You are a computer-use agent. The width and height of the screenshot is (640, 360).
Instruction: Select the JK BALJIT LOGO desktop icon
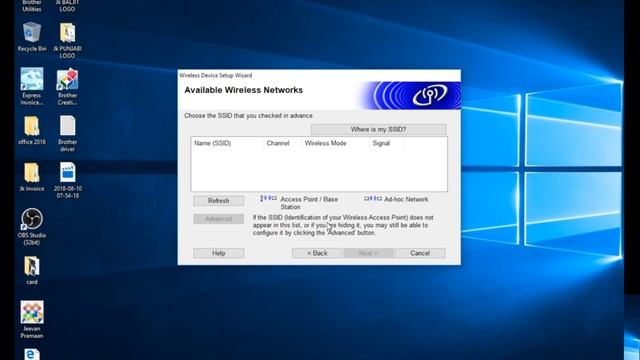pyautogui.click(x=67, y=6)
